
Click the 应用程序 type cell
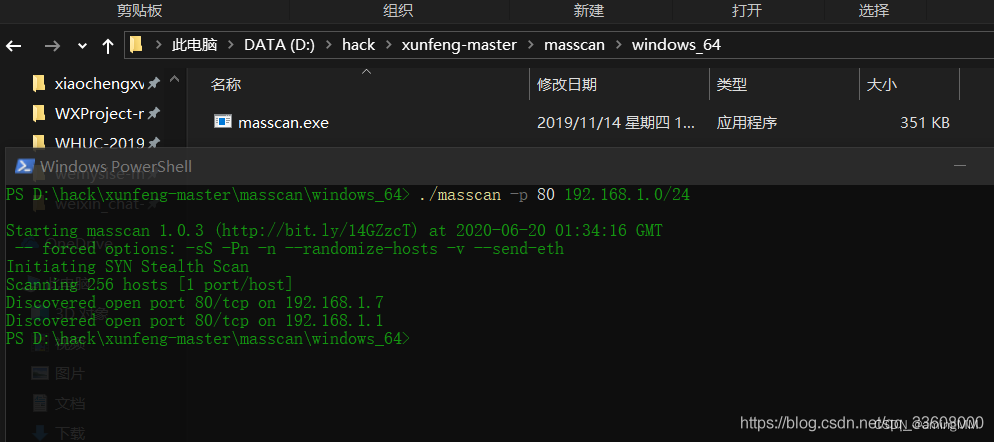coord(747,122)
